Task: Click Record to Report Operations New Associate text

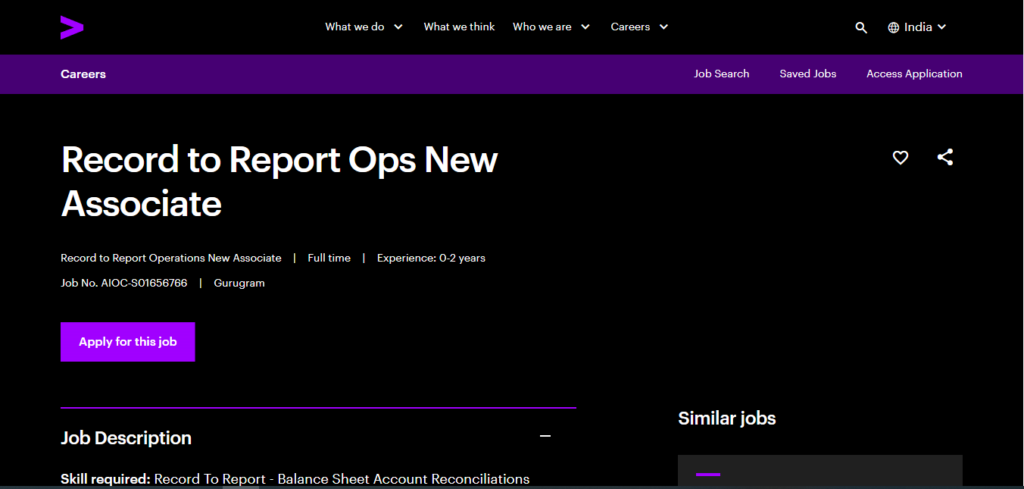Action: click(x=171, y=258)
